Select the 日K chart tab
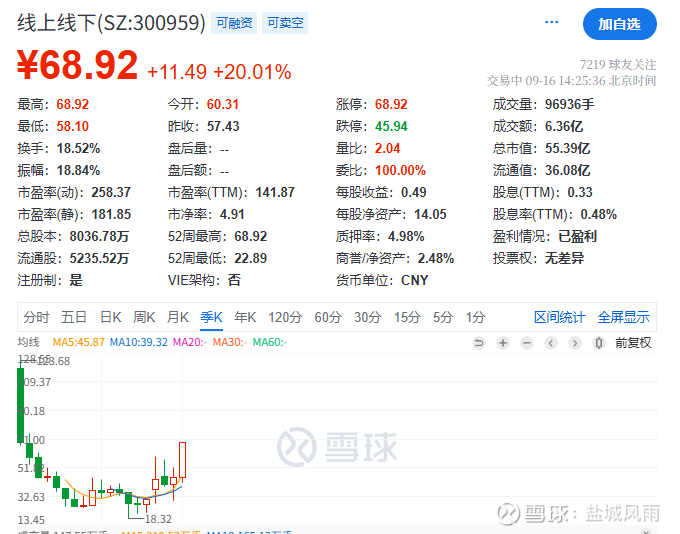Viewport: 680px width, 534px height. pos(111,317)
